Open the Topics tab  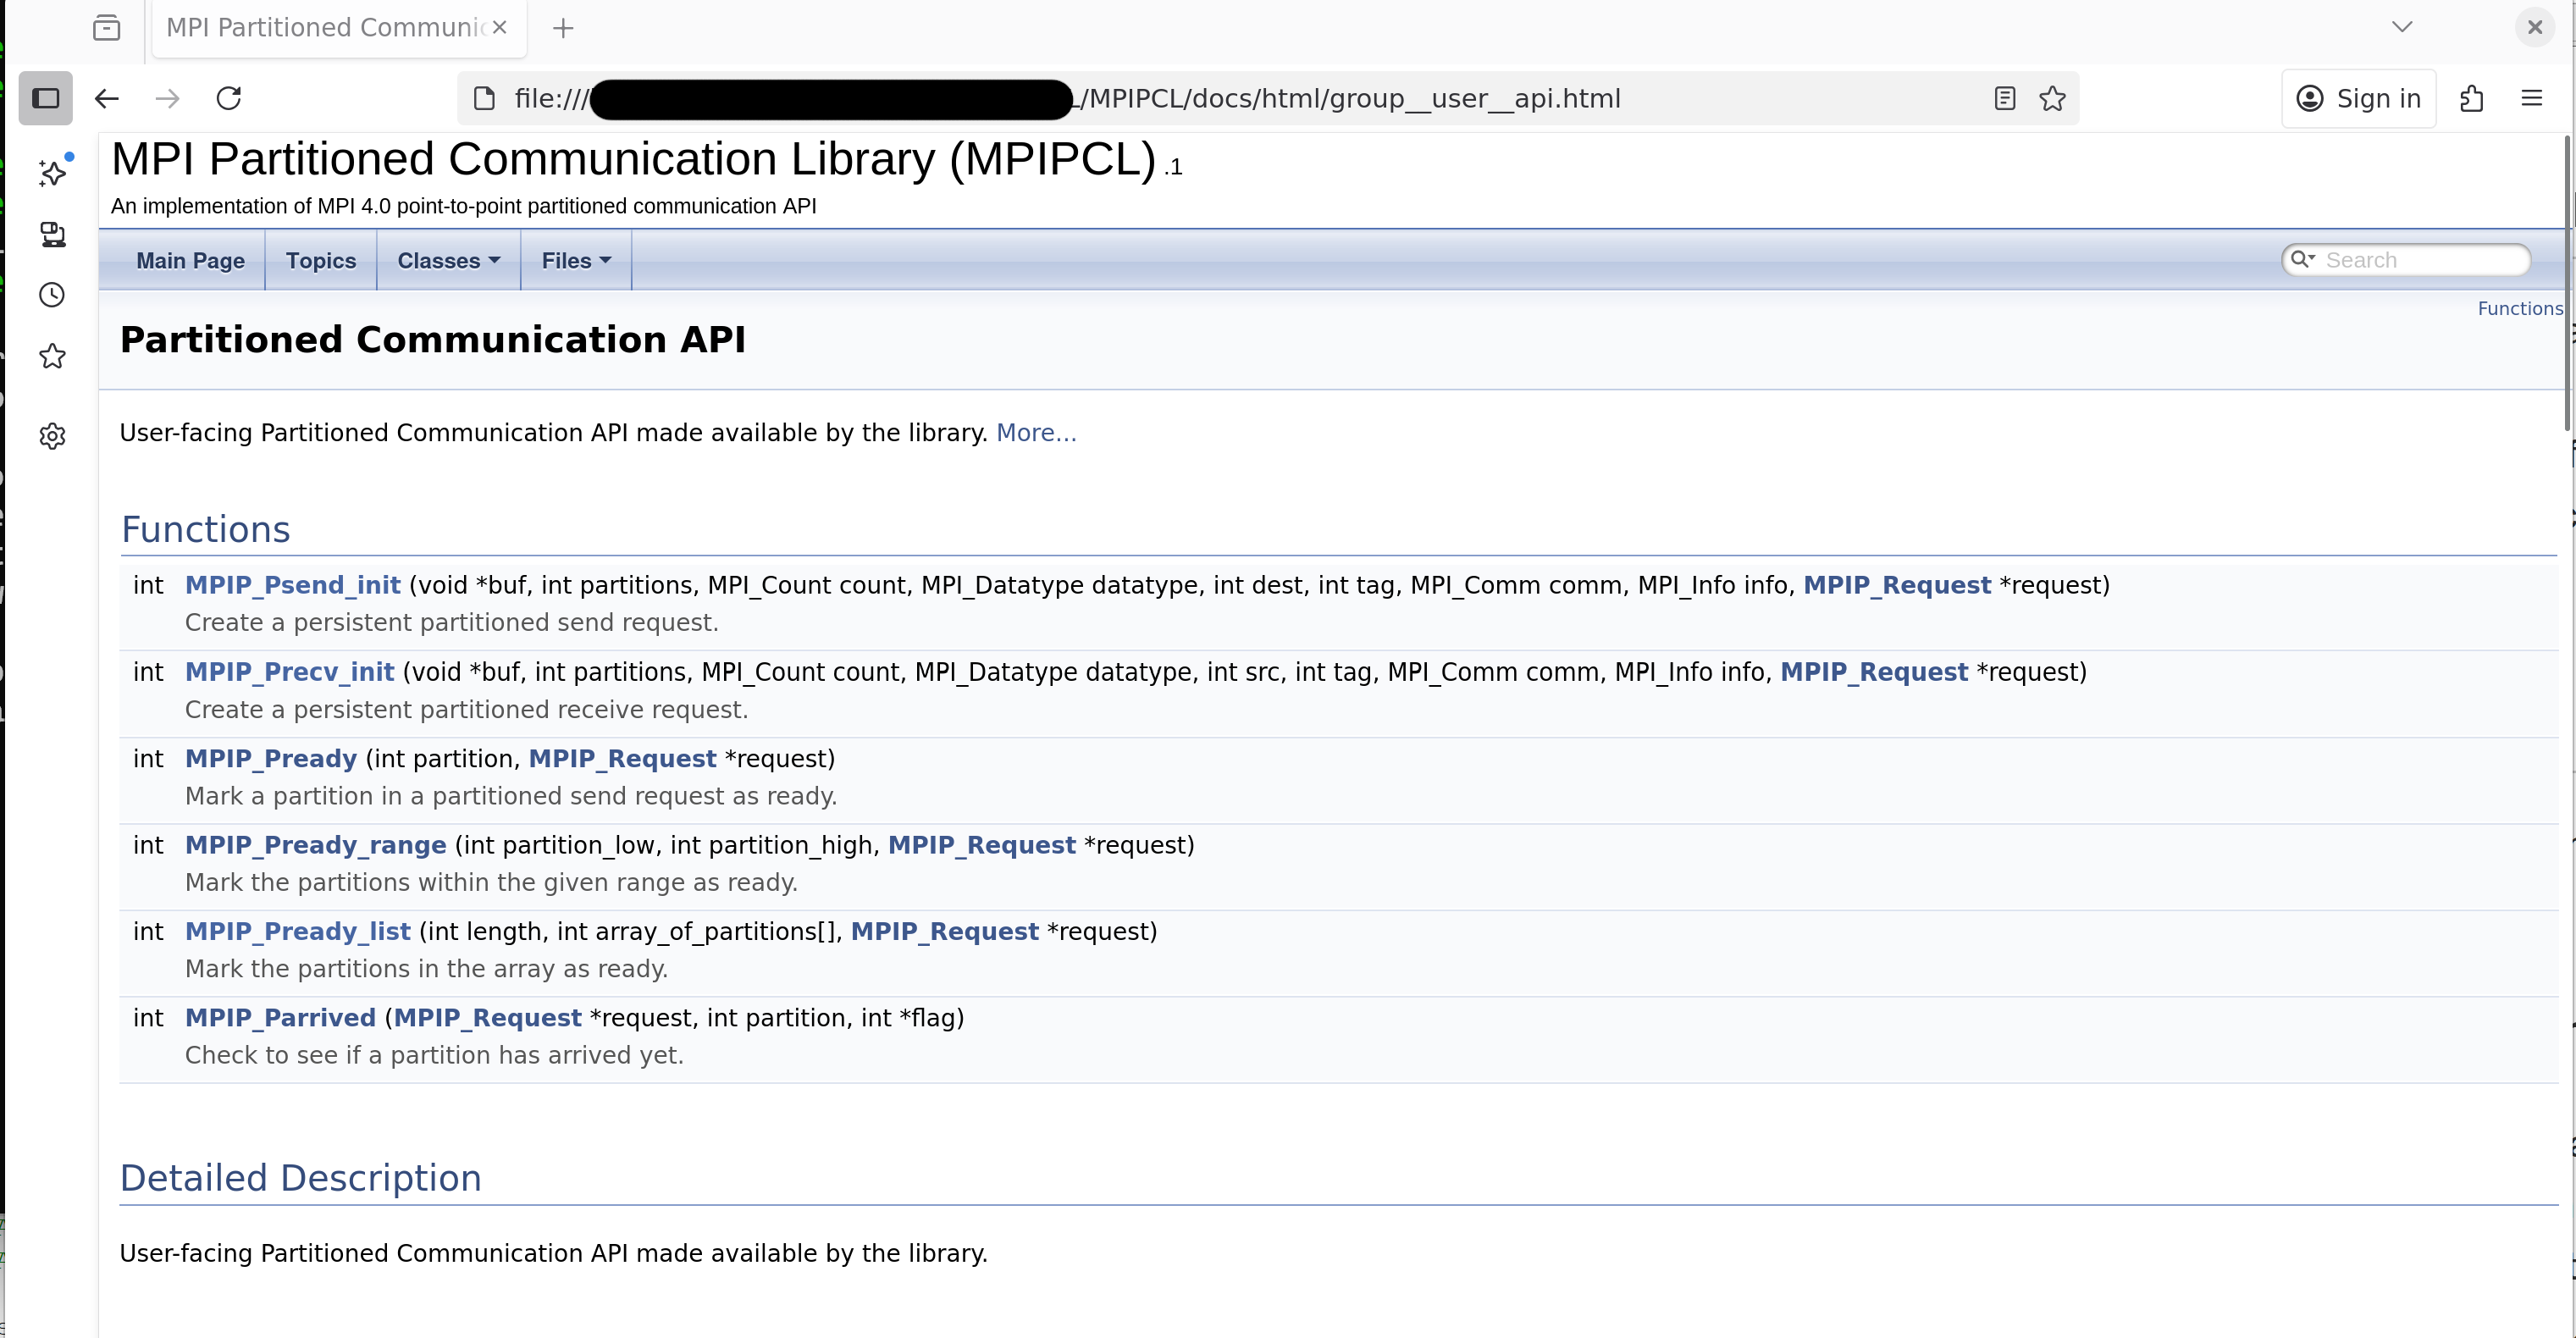pos(320,260)
